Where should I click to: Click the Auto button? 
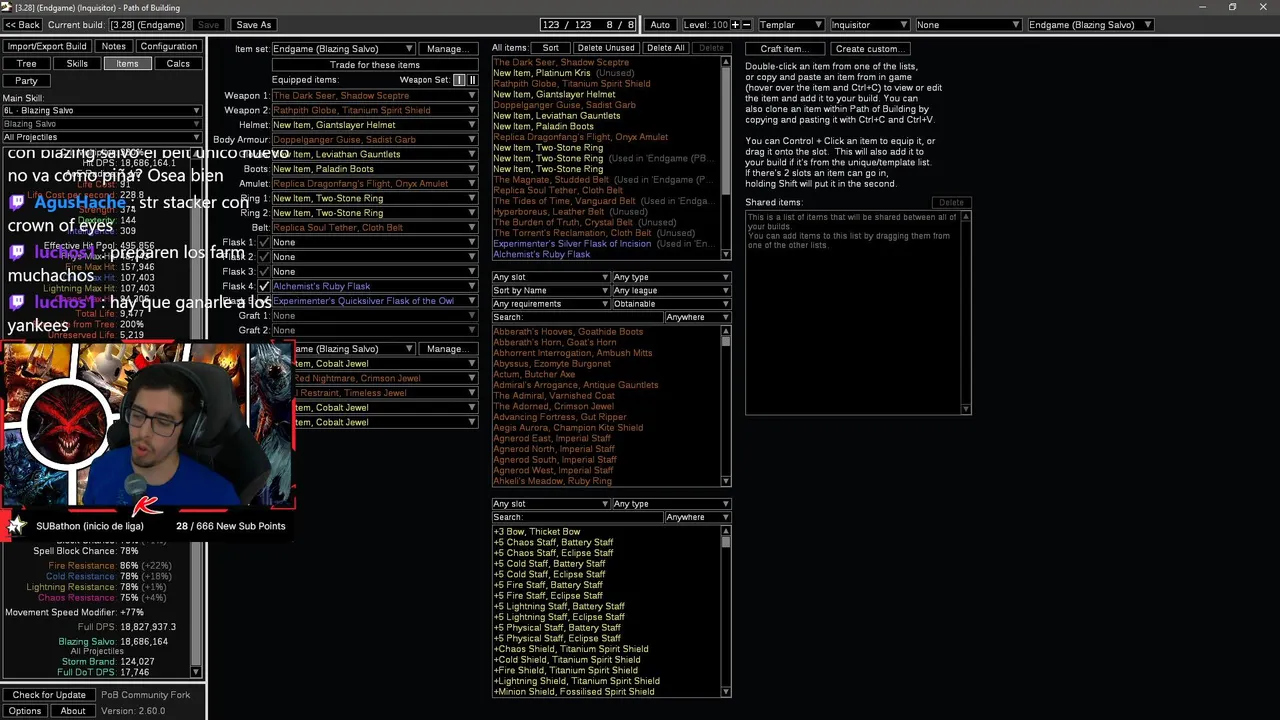660,25
